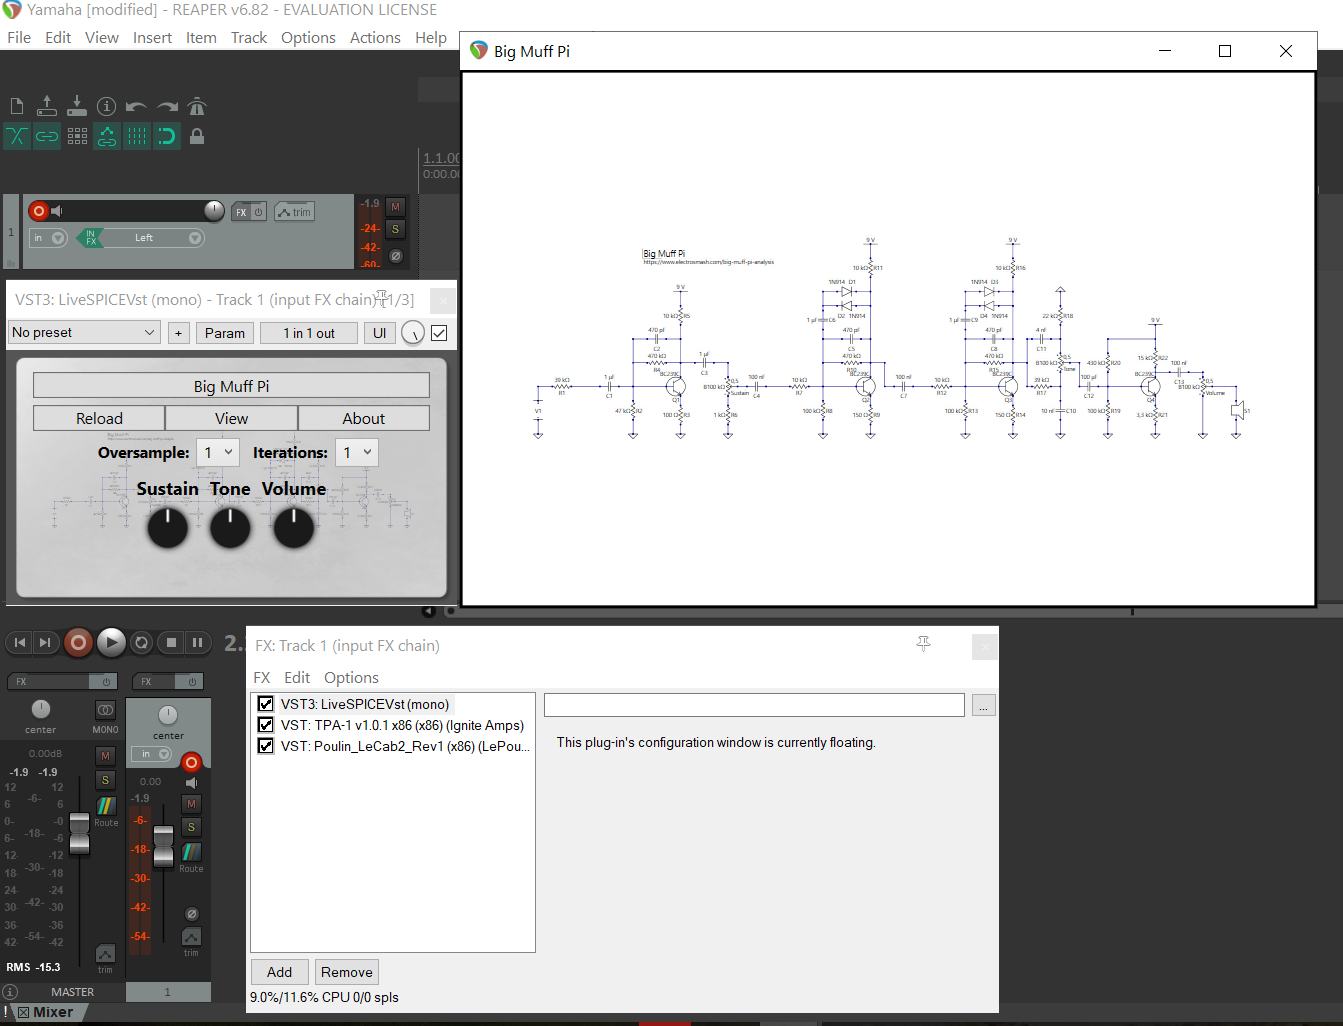The height and width of the screenshot is (1026, 1343).
Task: Expand the Oversample dropdown
Action: pos(217,453)
